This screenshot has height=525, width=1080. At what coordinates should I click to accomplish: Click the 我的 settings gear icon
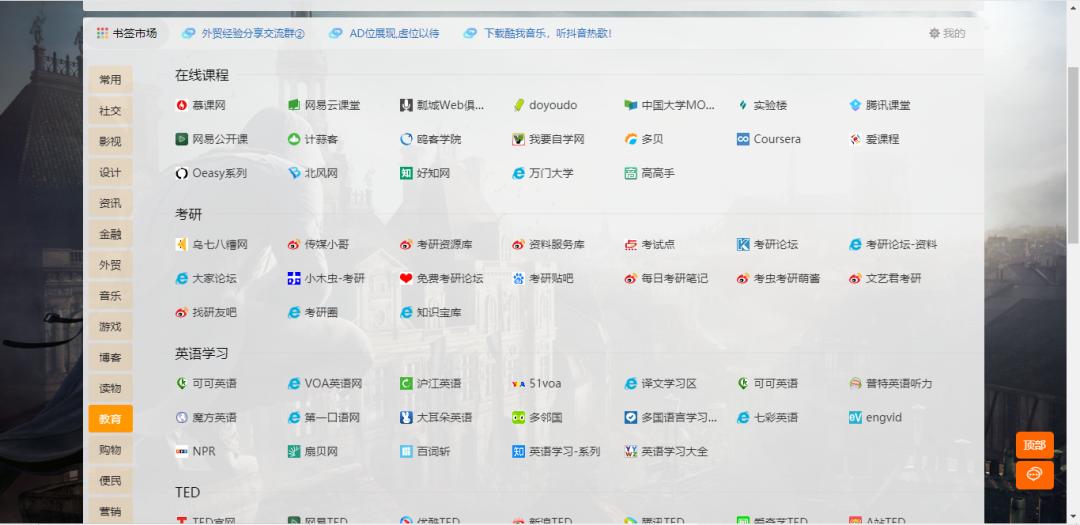(x=935, y=33)
